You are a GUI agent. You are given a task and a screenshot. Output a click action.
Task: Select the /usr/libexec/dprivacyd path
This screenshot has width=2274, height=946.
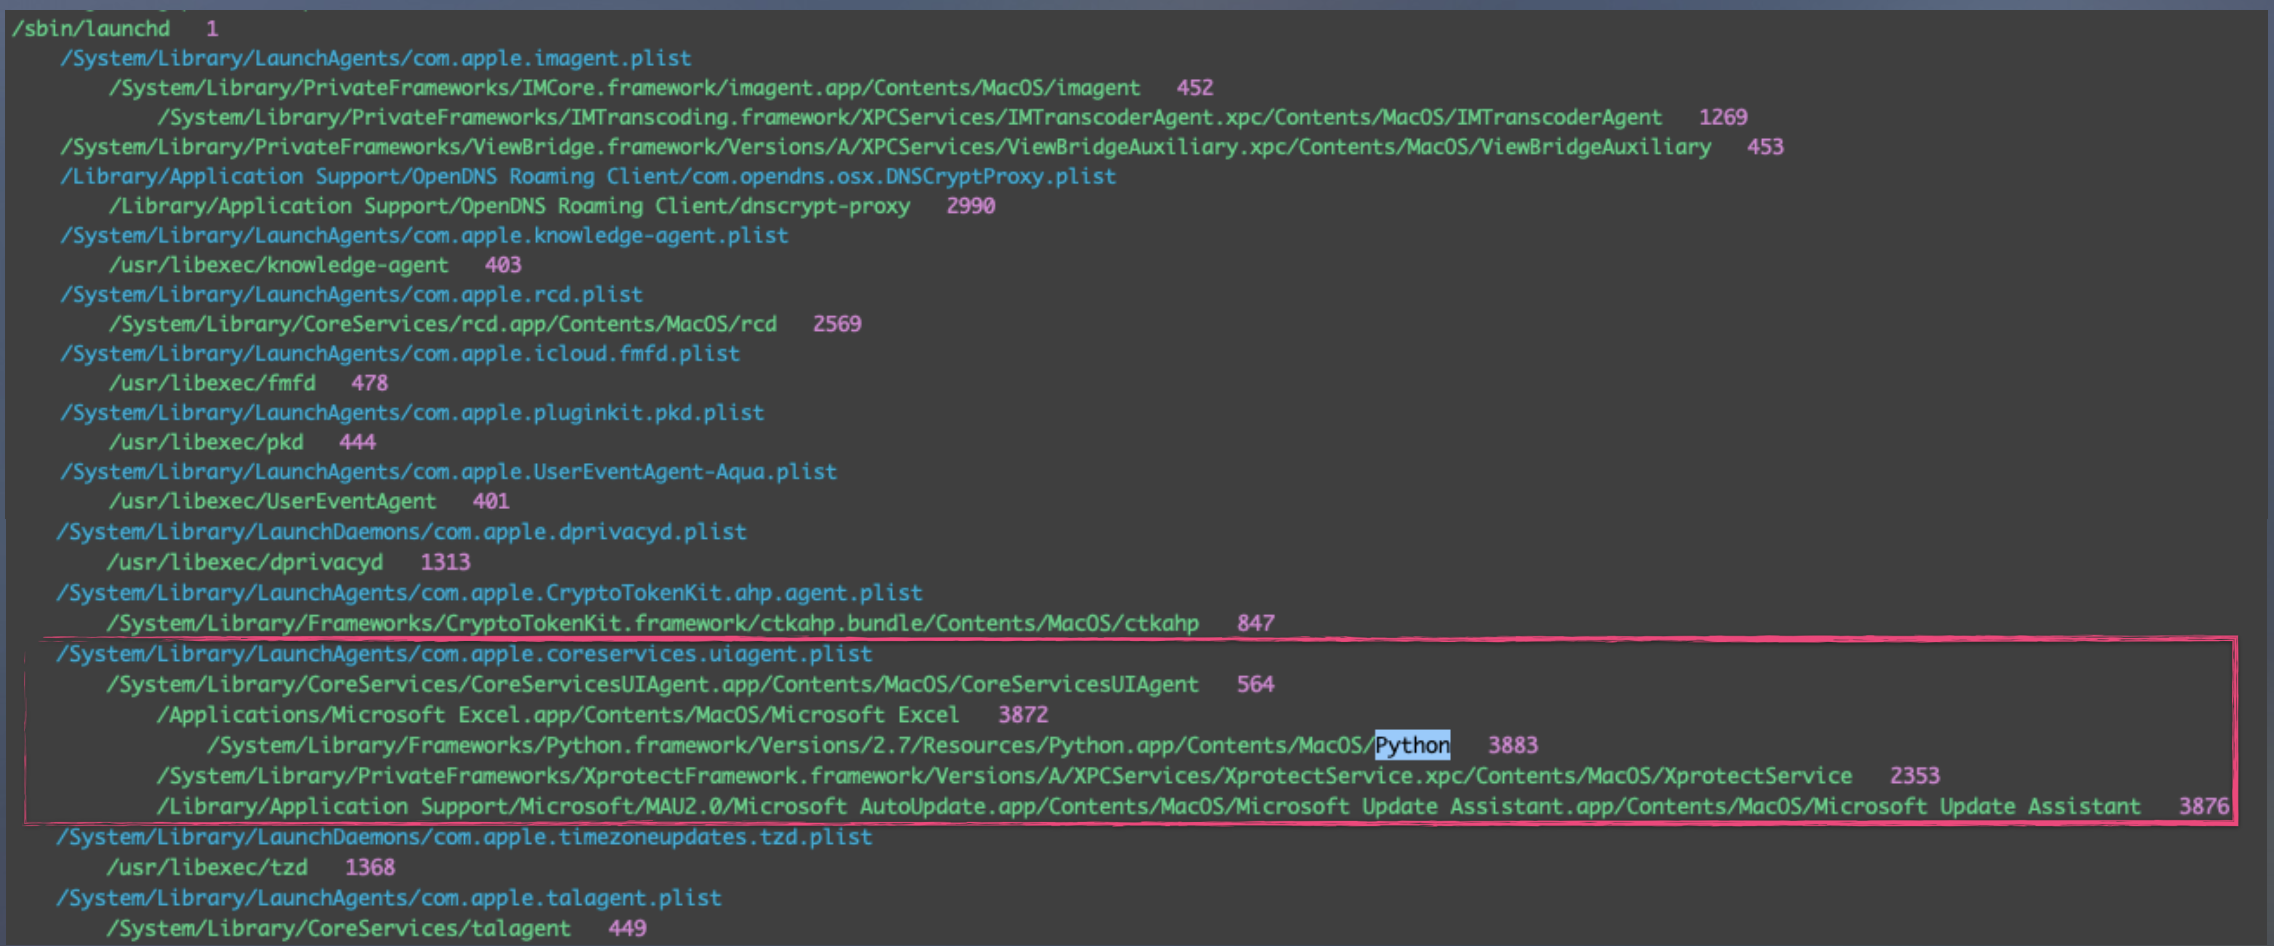pyautogui.click(x=245, y=562)
